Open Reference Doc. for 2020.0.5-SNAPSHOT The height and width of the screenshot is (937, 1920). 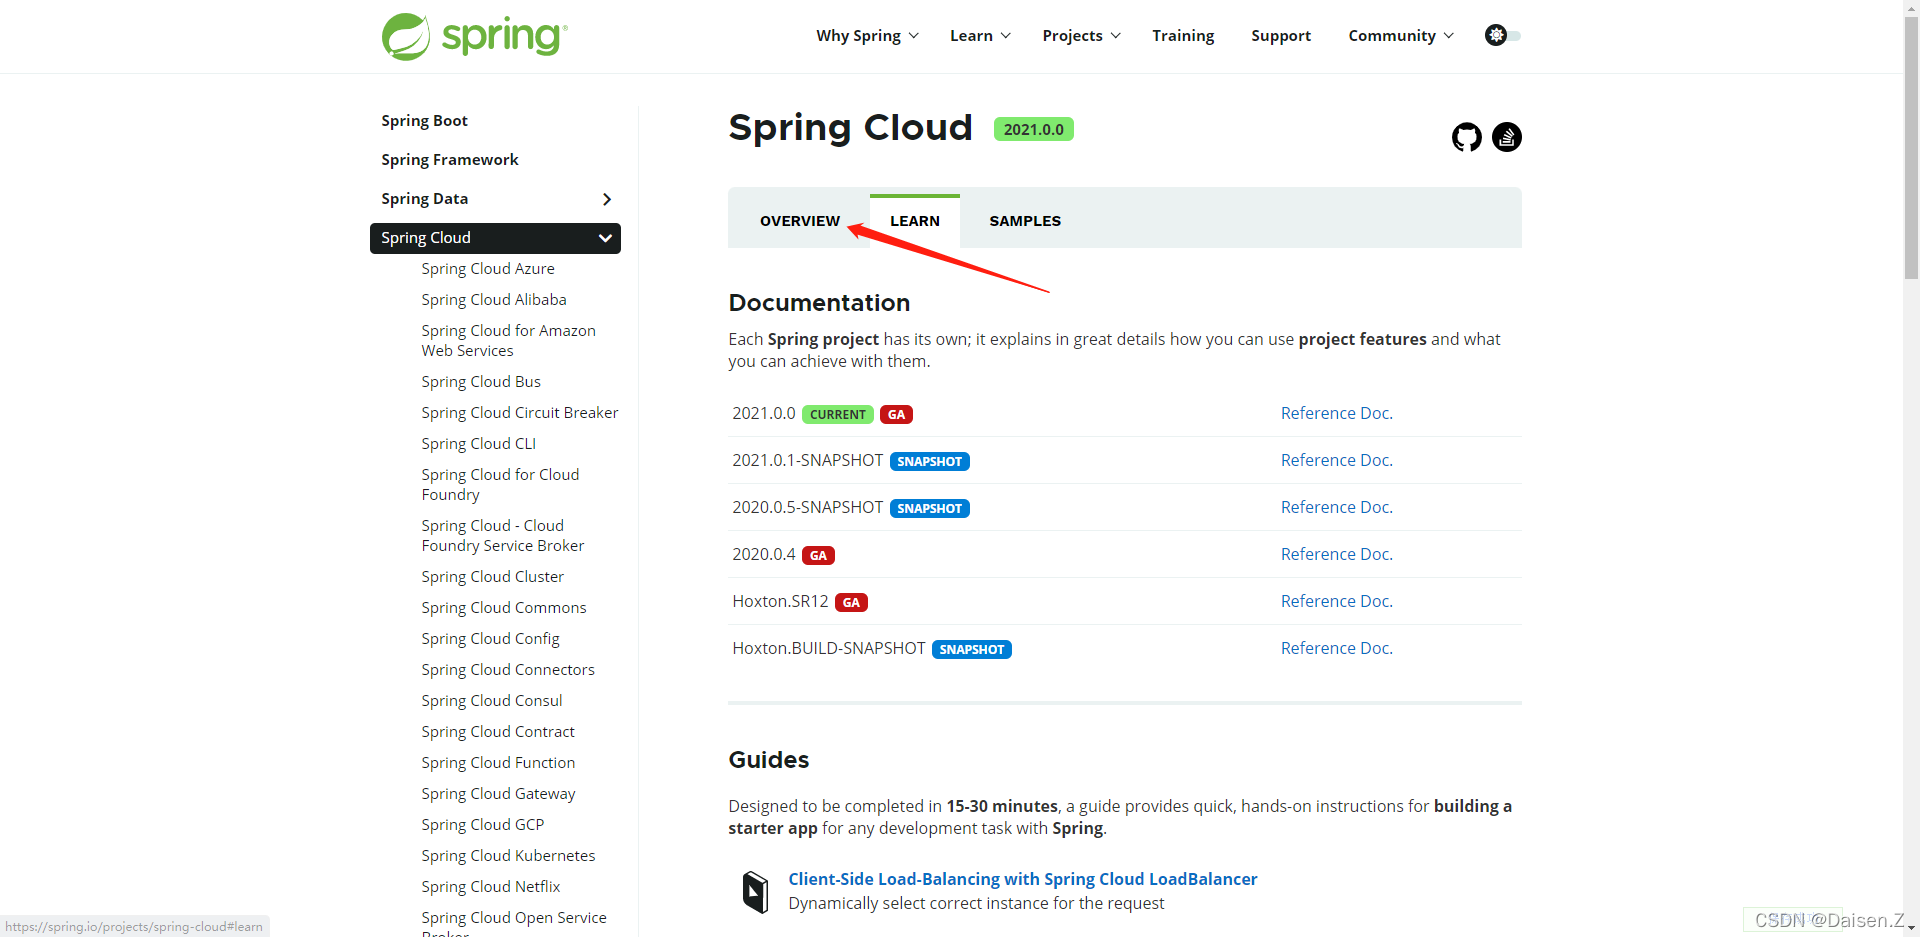1337,507
